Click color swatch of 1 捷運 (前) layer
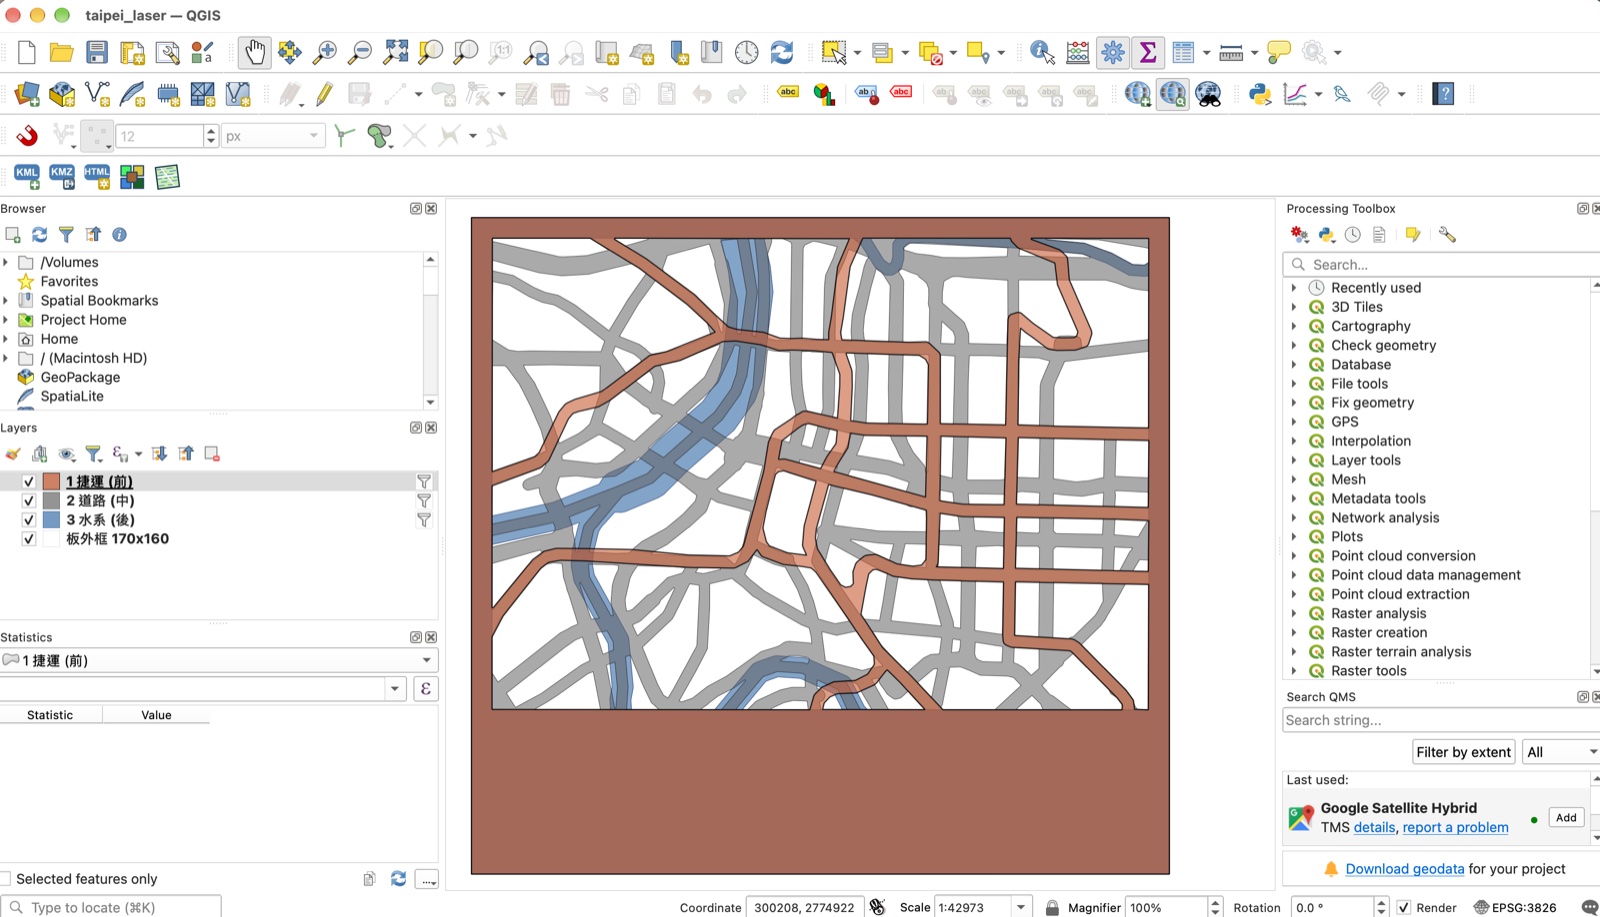Screen dimensions: 1600x917 point(51,482)
